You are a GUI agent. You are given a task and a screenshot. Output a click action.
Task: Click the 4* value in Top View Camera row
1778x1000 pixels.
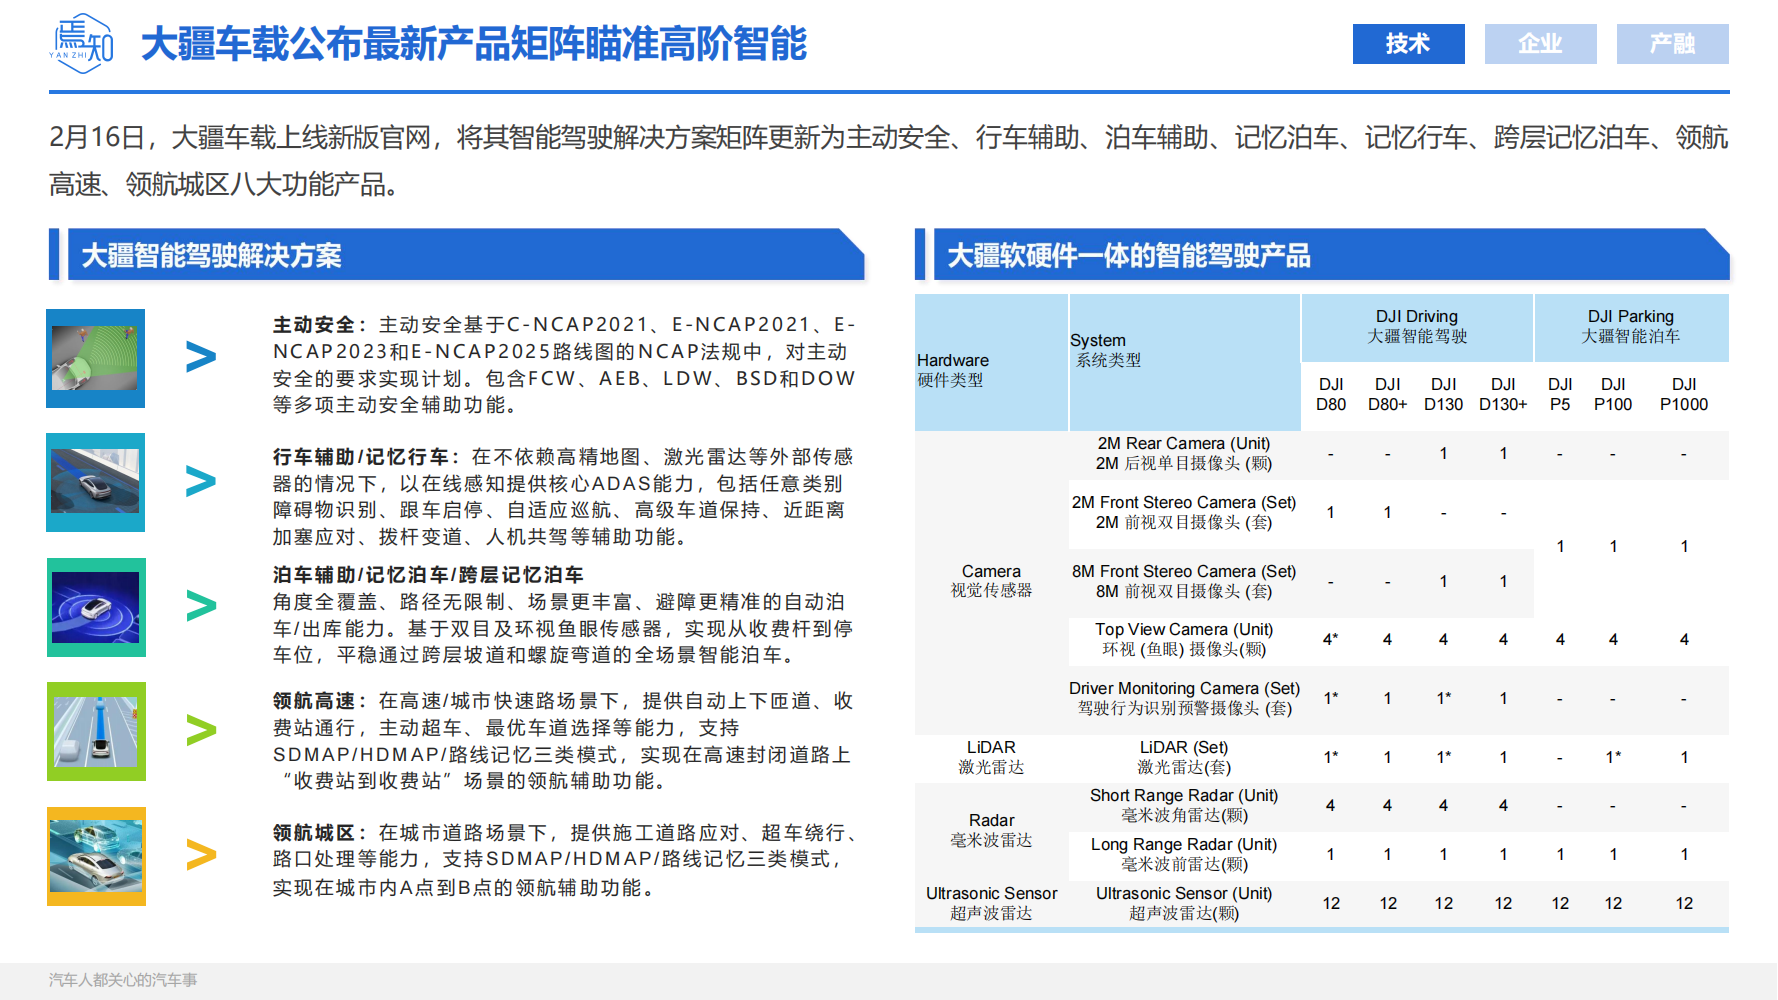click(x=1331, y=639)
